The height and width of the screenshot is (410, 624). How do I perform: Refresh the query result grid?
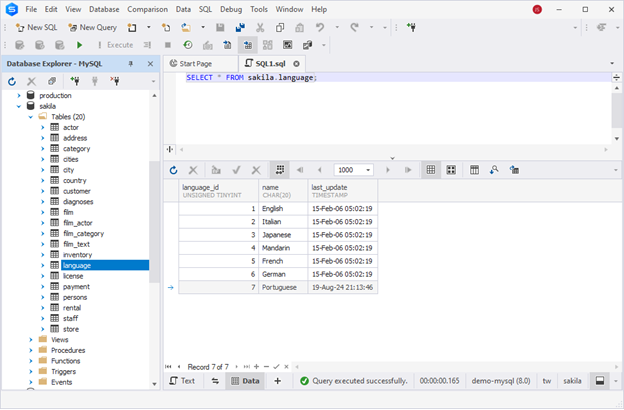coord(173,170)
